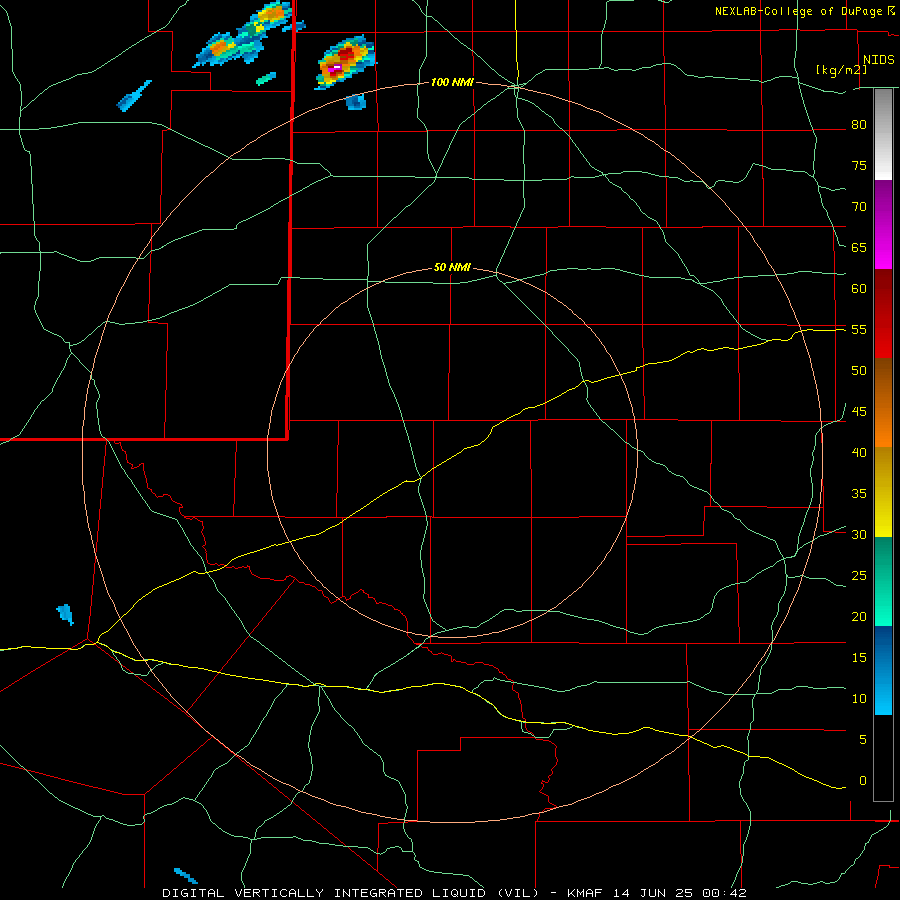Pick the green segment of the VIL legend
This screenshot has height=900, width=900.
pos(883,581)
